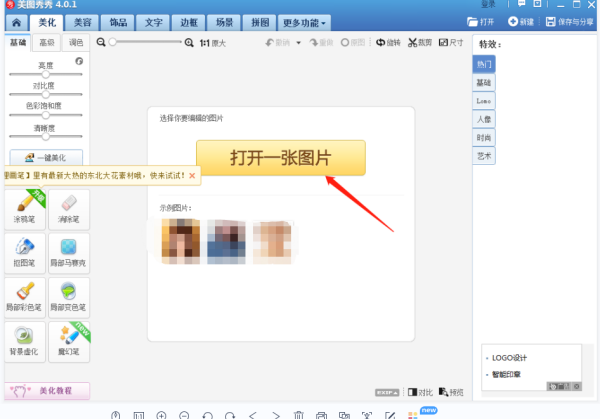
Task: Switch to the 调色 adjustment tab
Action: pyautogui.click(x=76, y=42)
